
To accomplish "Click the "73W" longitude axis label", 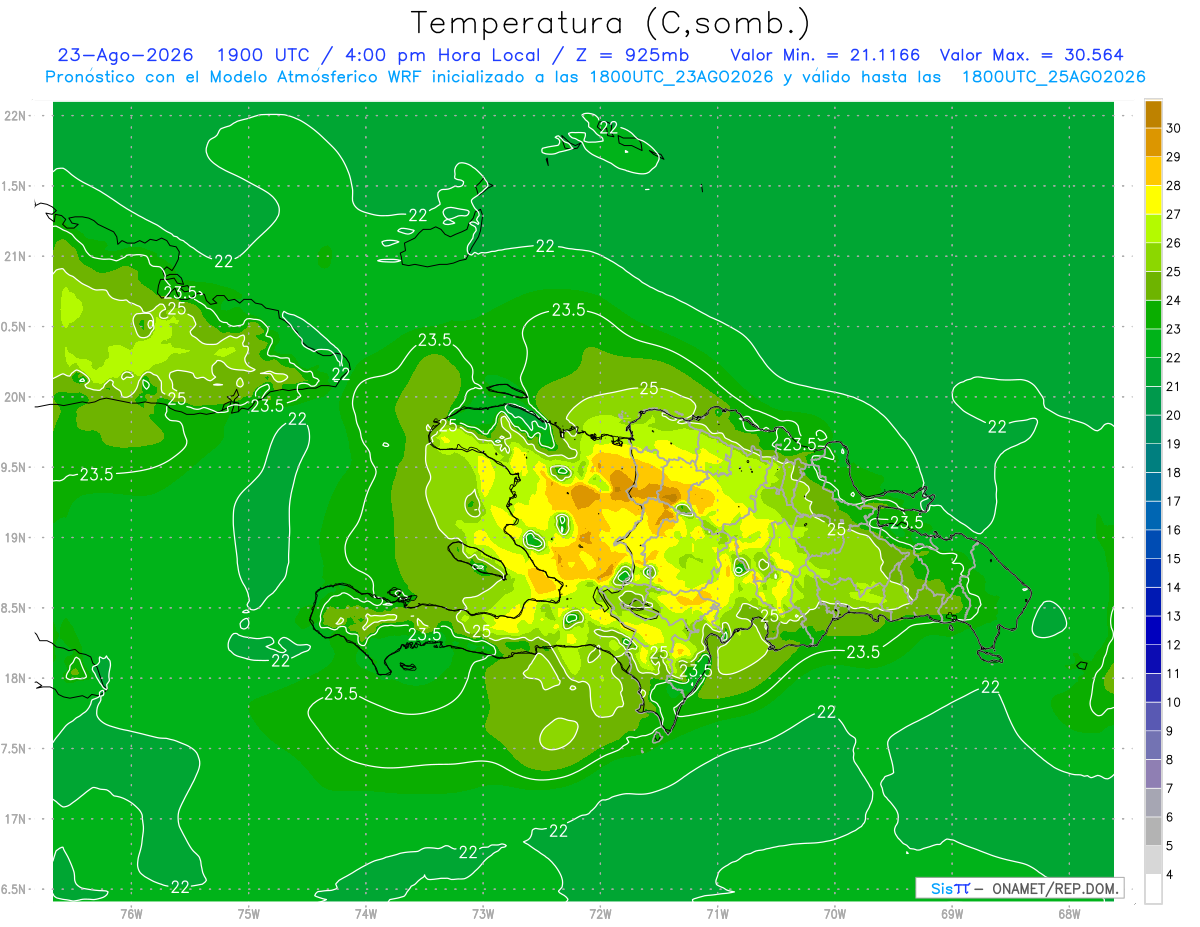I will 483,914.
